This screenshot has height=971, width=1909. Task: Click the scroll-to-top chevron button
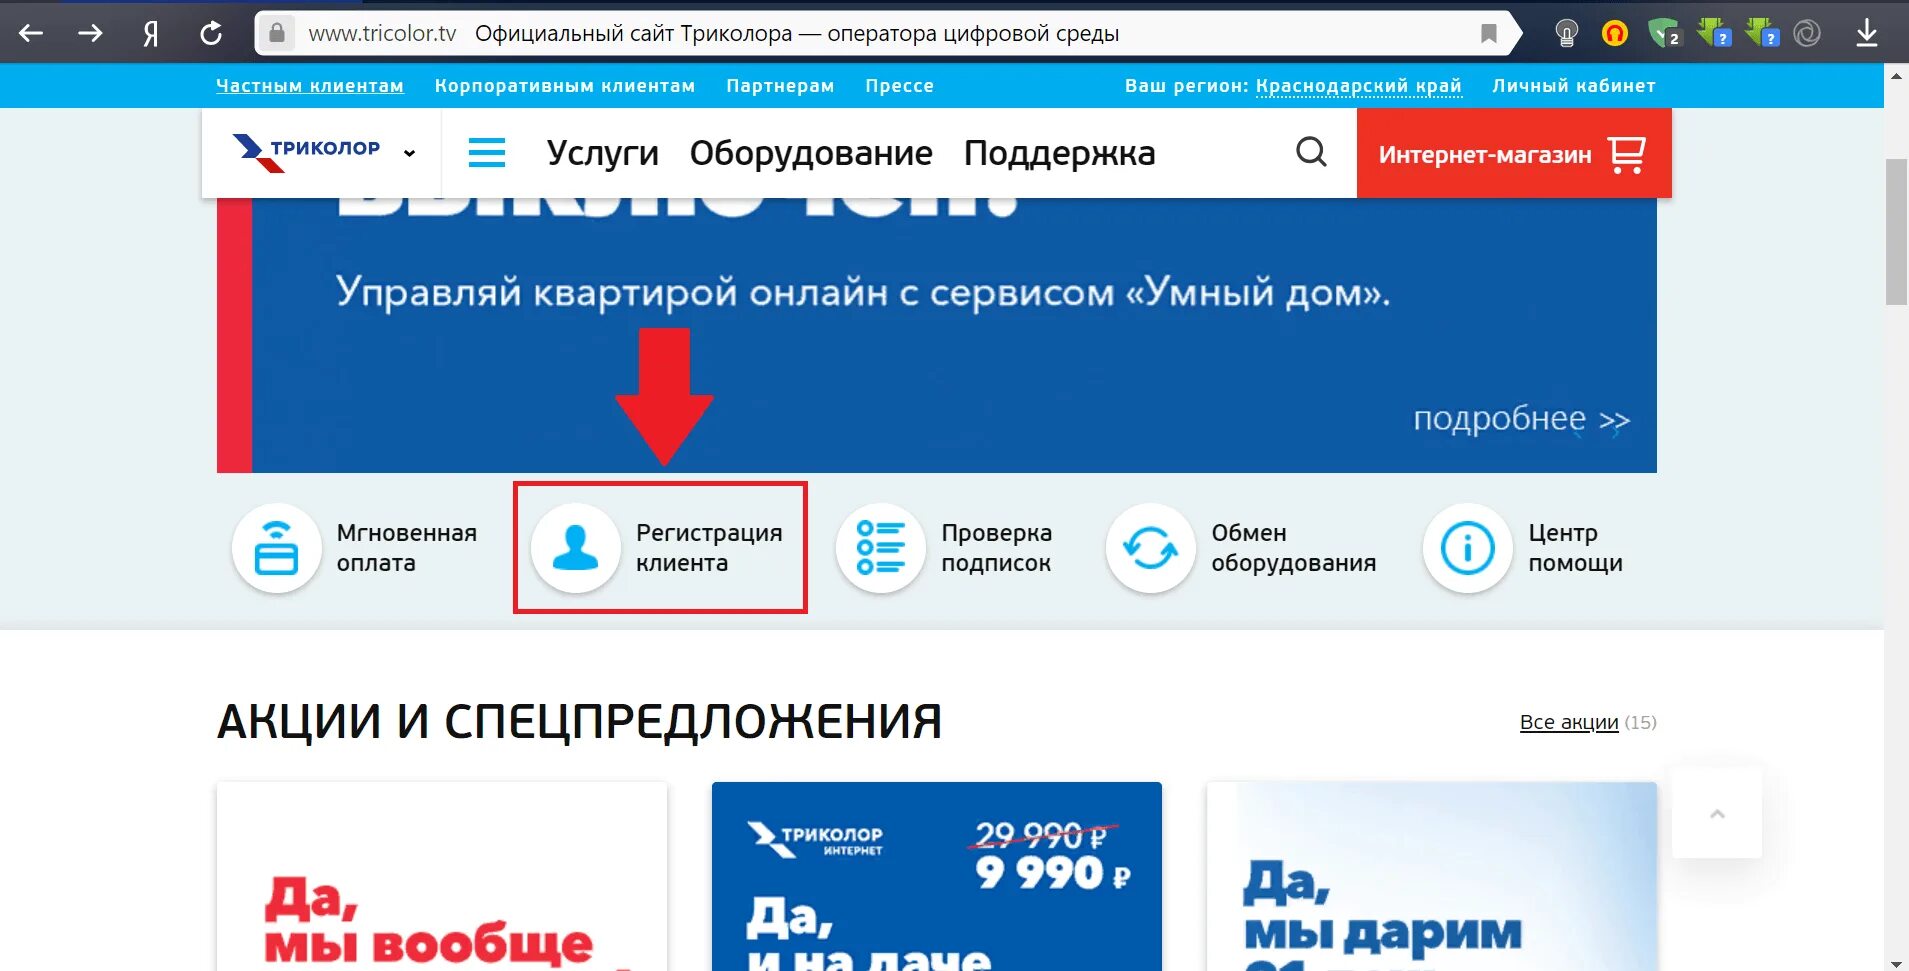[x=1717, y=813]
